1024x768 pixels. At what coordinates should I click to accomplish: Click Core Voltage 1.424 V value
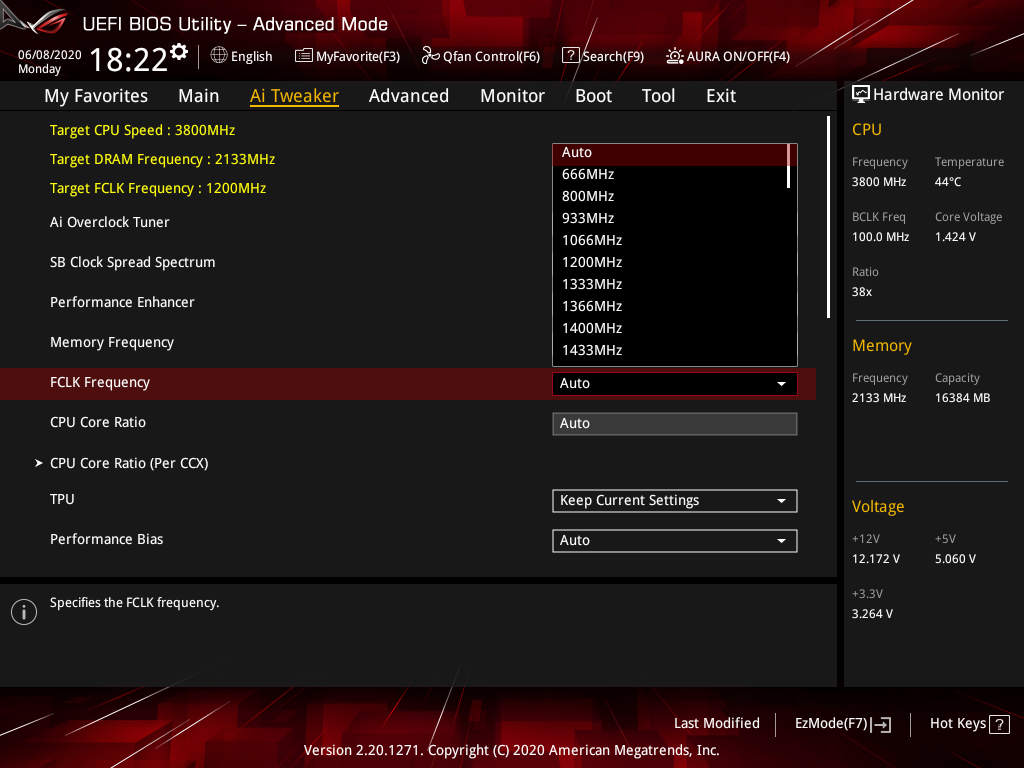tap(955, 237)
